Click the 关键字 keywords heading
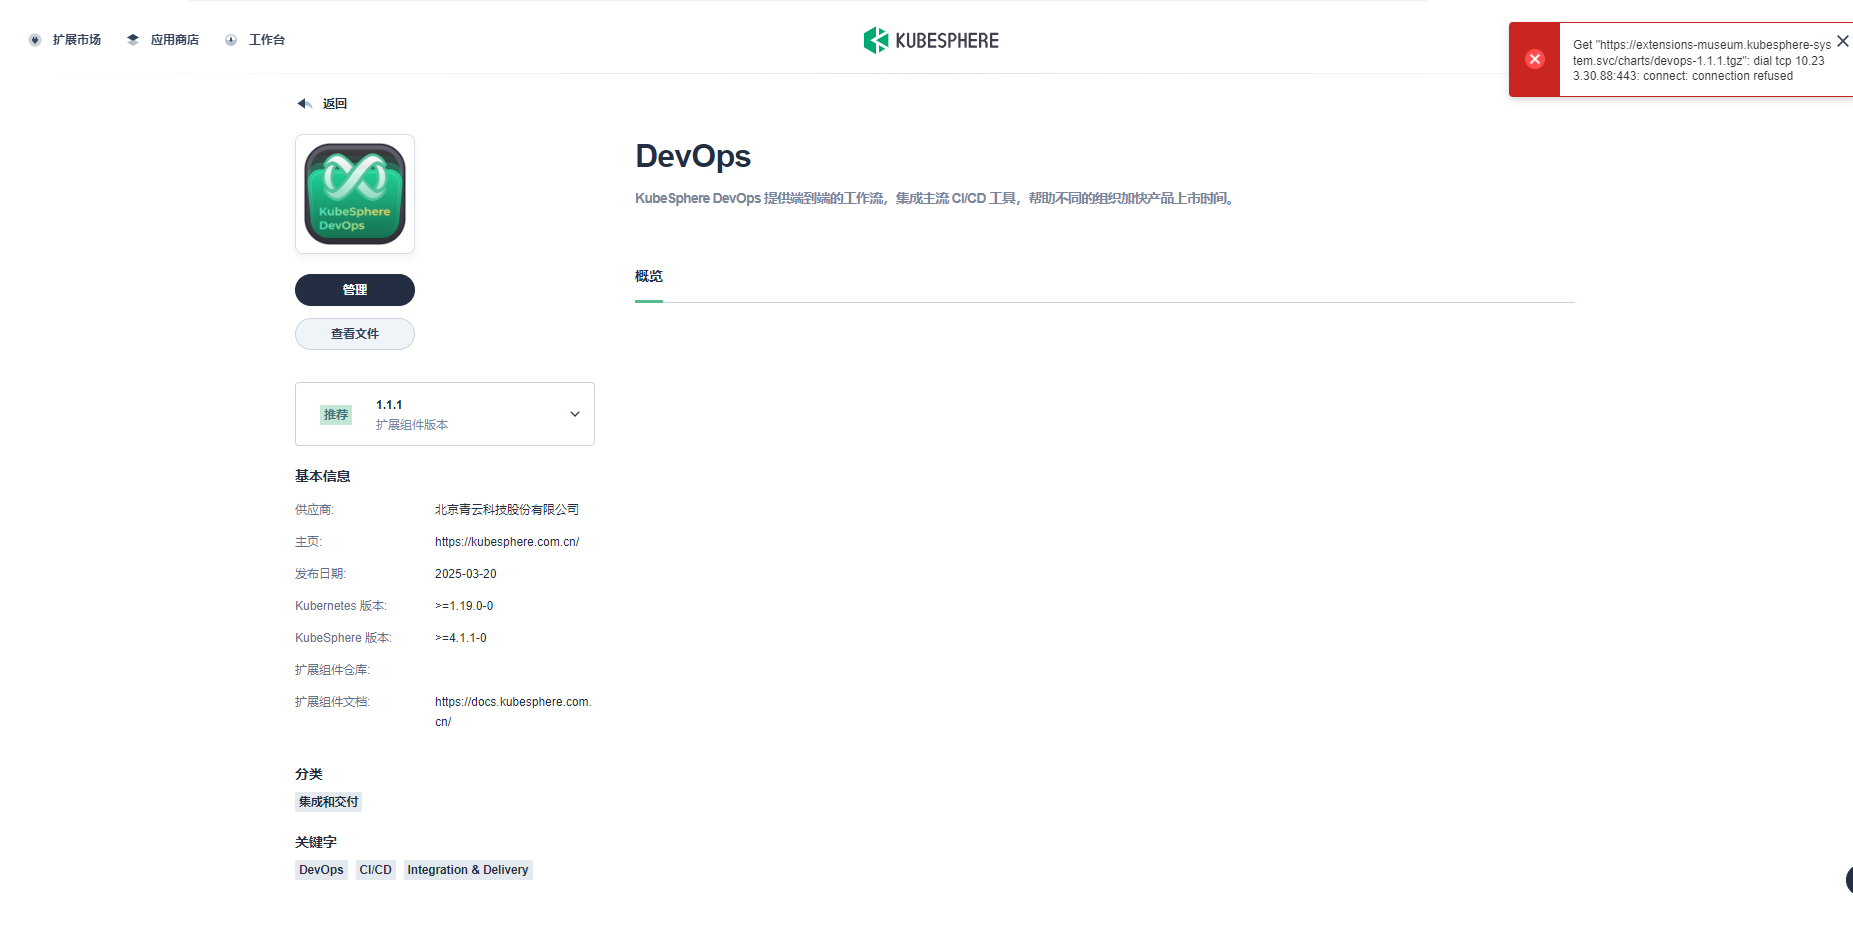 click(316, 842)
